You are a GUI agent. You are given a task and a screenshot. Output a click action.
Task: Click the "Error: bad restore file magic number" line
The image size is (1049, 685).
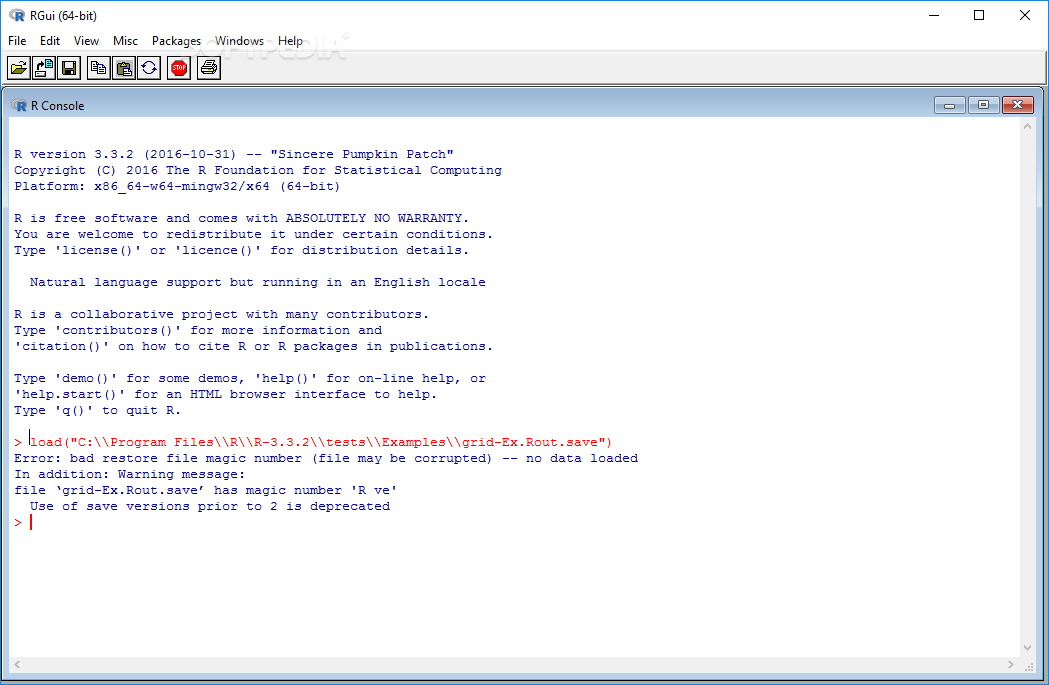[326, 458]
